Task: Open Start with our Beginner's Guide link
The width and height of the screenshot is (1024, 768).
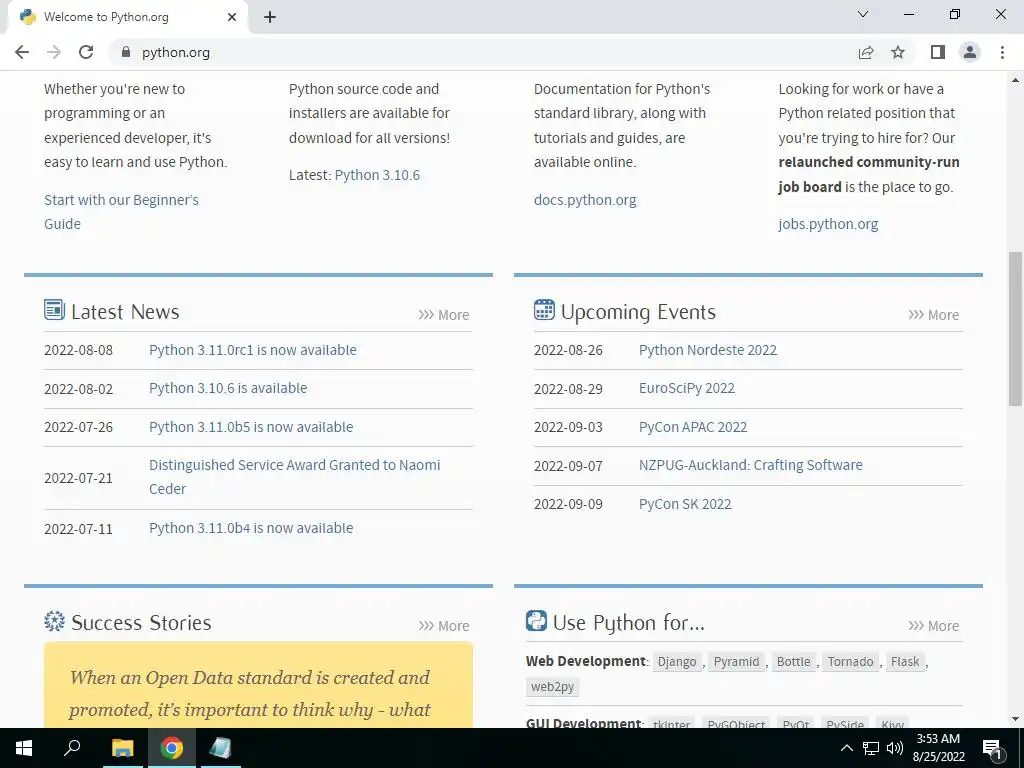Action: [121, 212]
